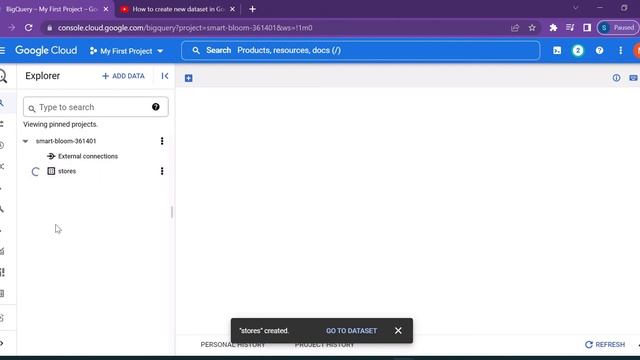Select the stores dataset
This screenshot has height=360, width=640.
[x=67, y=171]
